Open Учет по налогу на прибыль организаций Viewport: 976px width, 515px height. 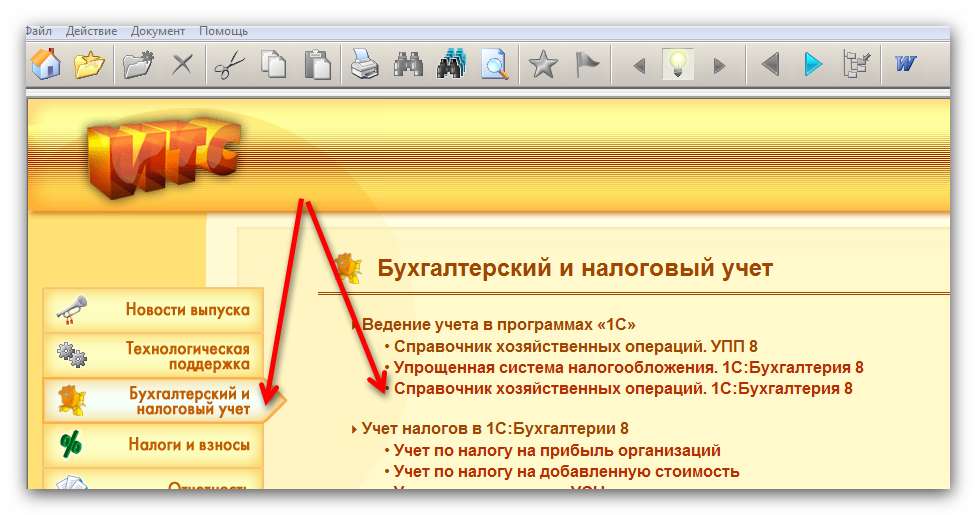(557, 450)
